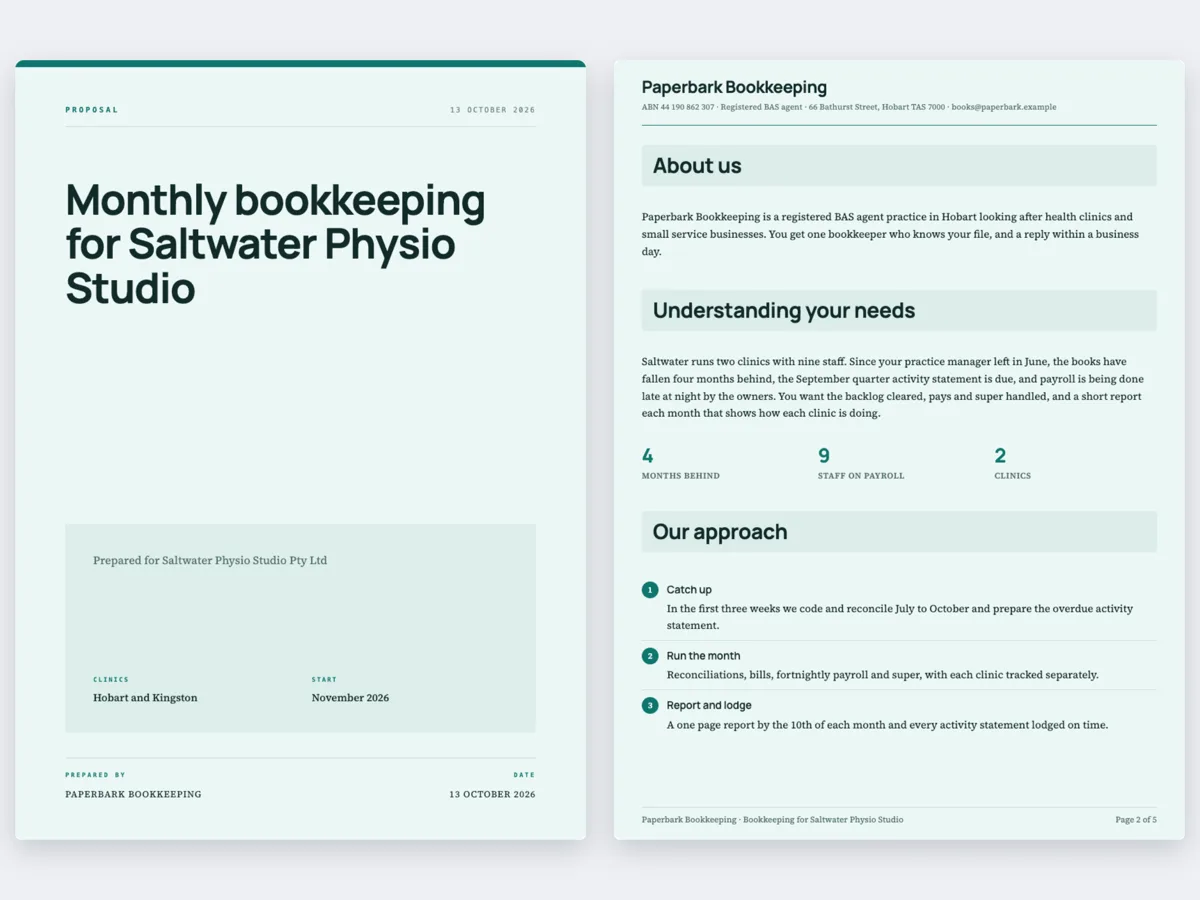Click the 'Paperbark Bookkeeping' letterhead heading

(734, 87)
